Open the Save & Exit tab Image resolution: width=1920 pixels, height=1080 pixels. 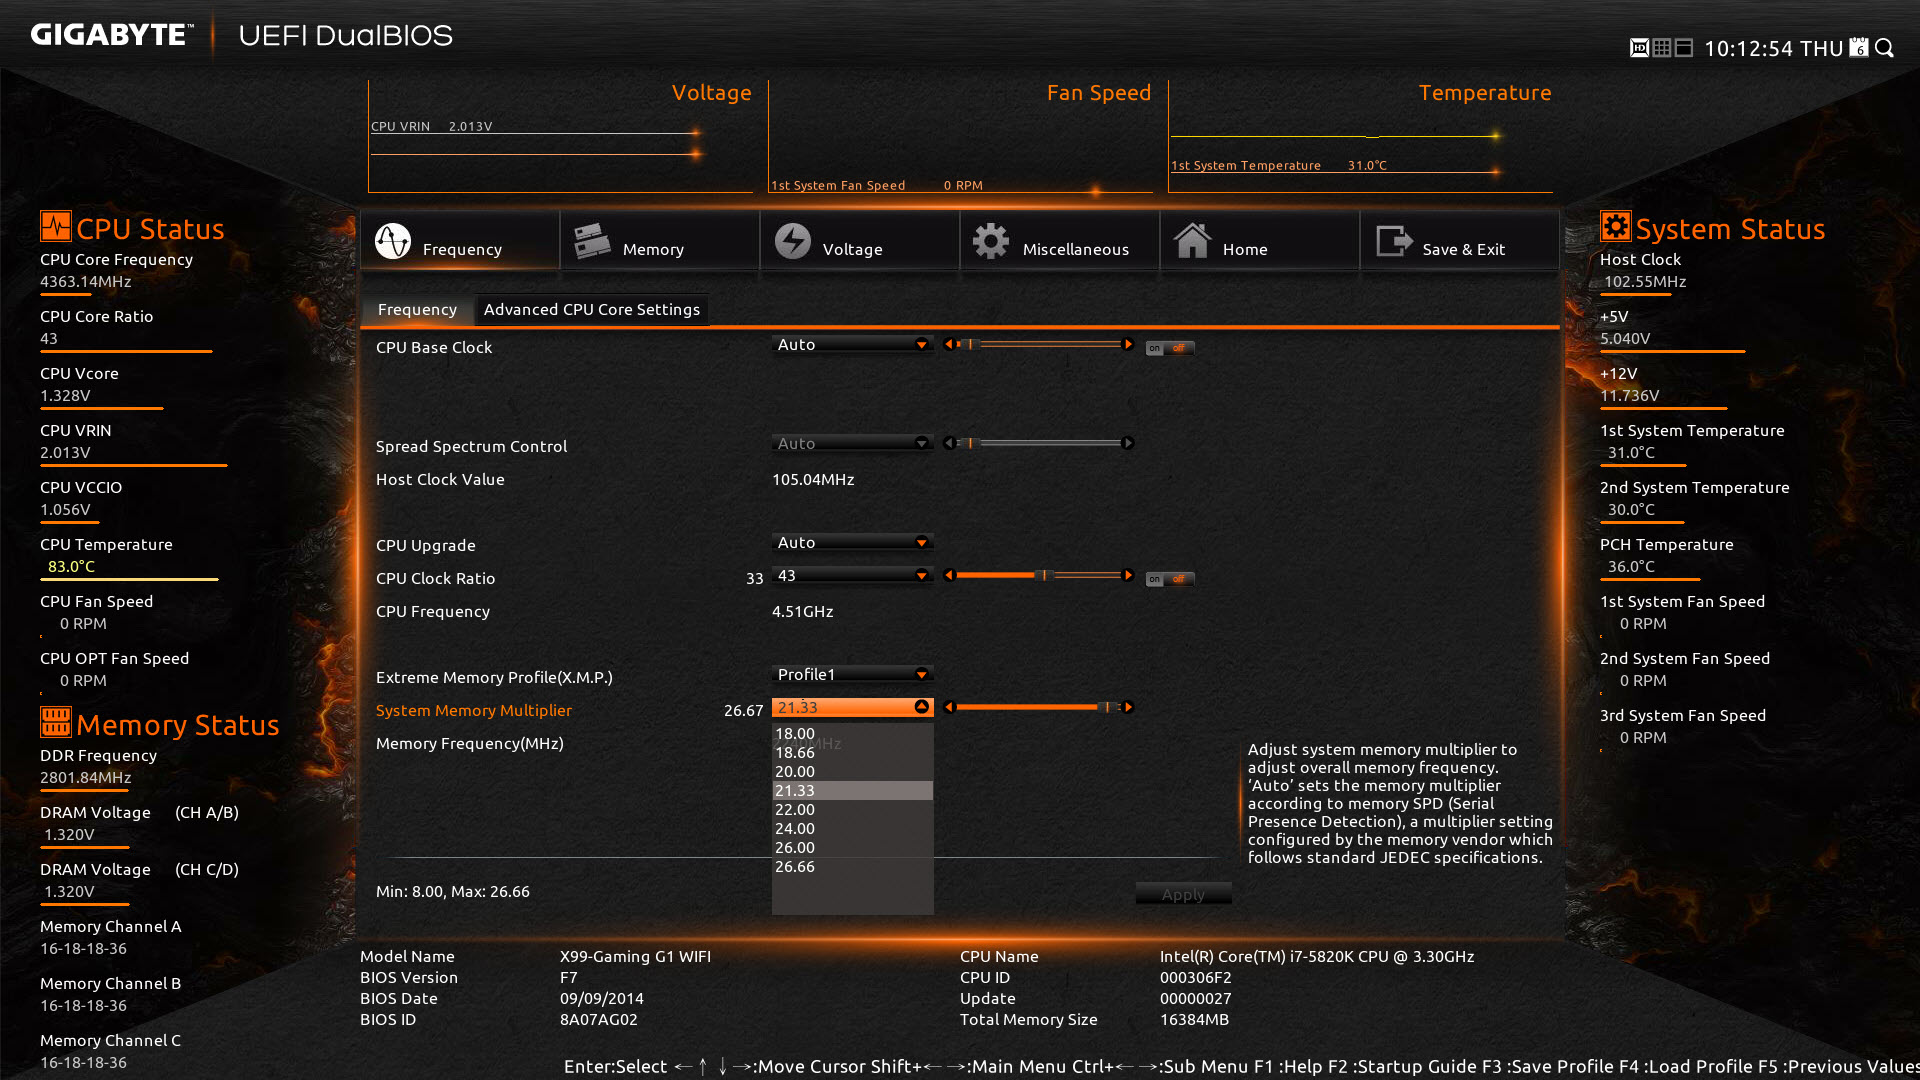tap(1460, 241)
